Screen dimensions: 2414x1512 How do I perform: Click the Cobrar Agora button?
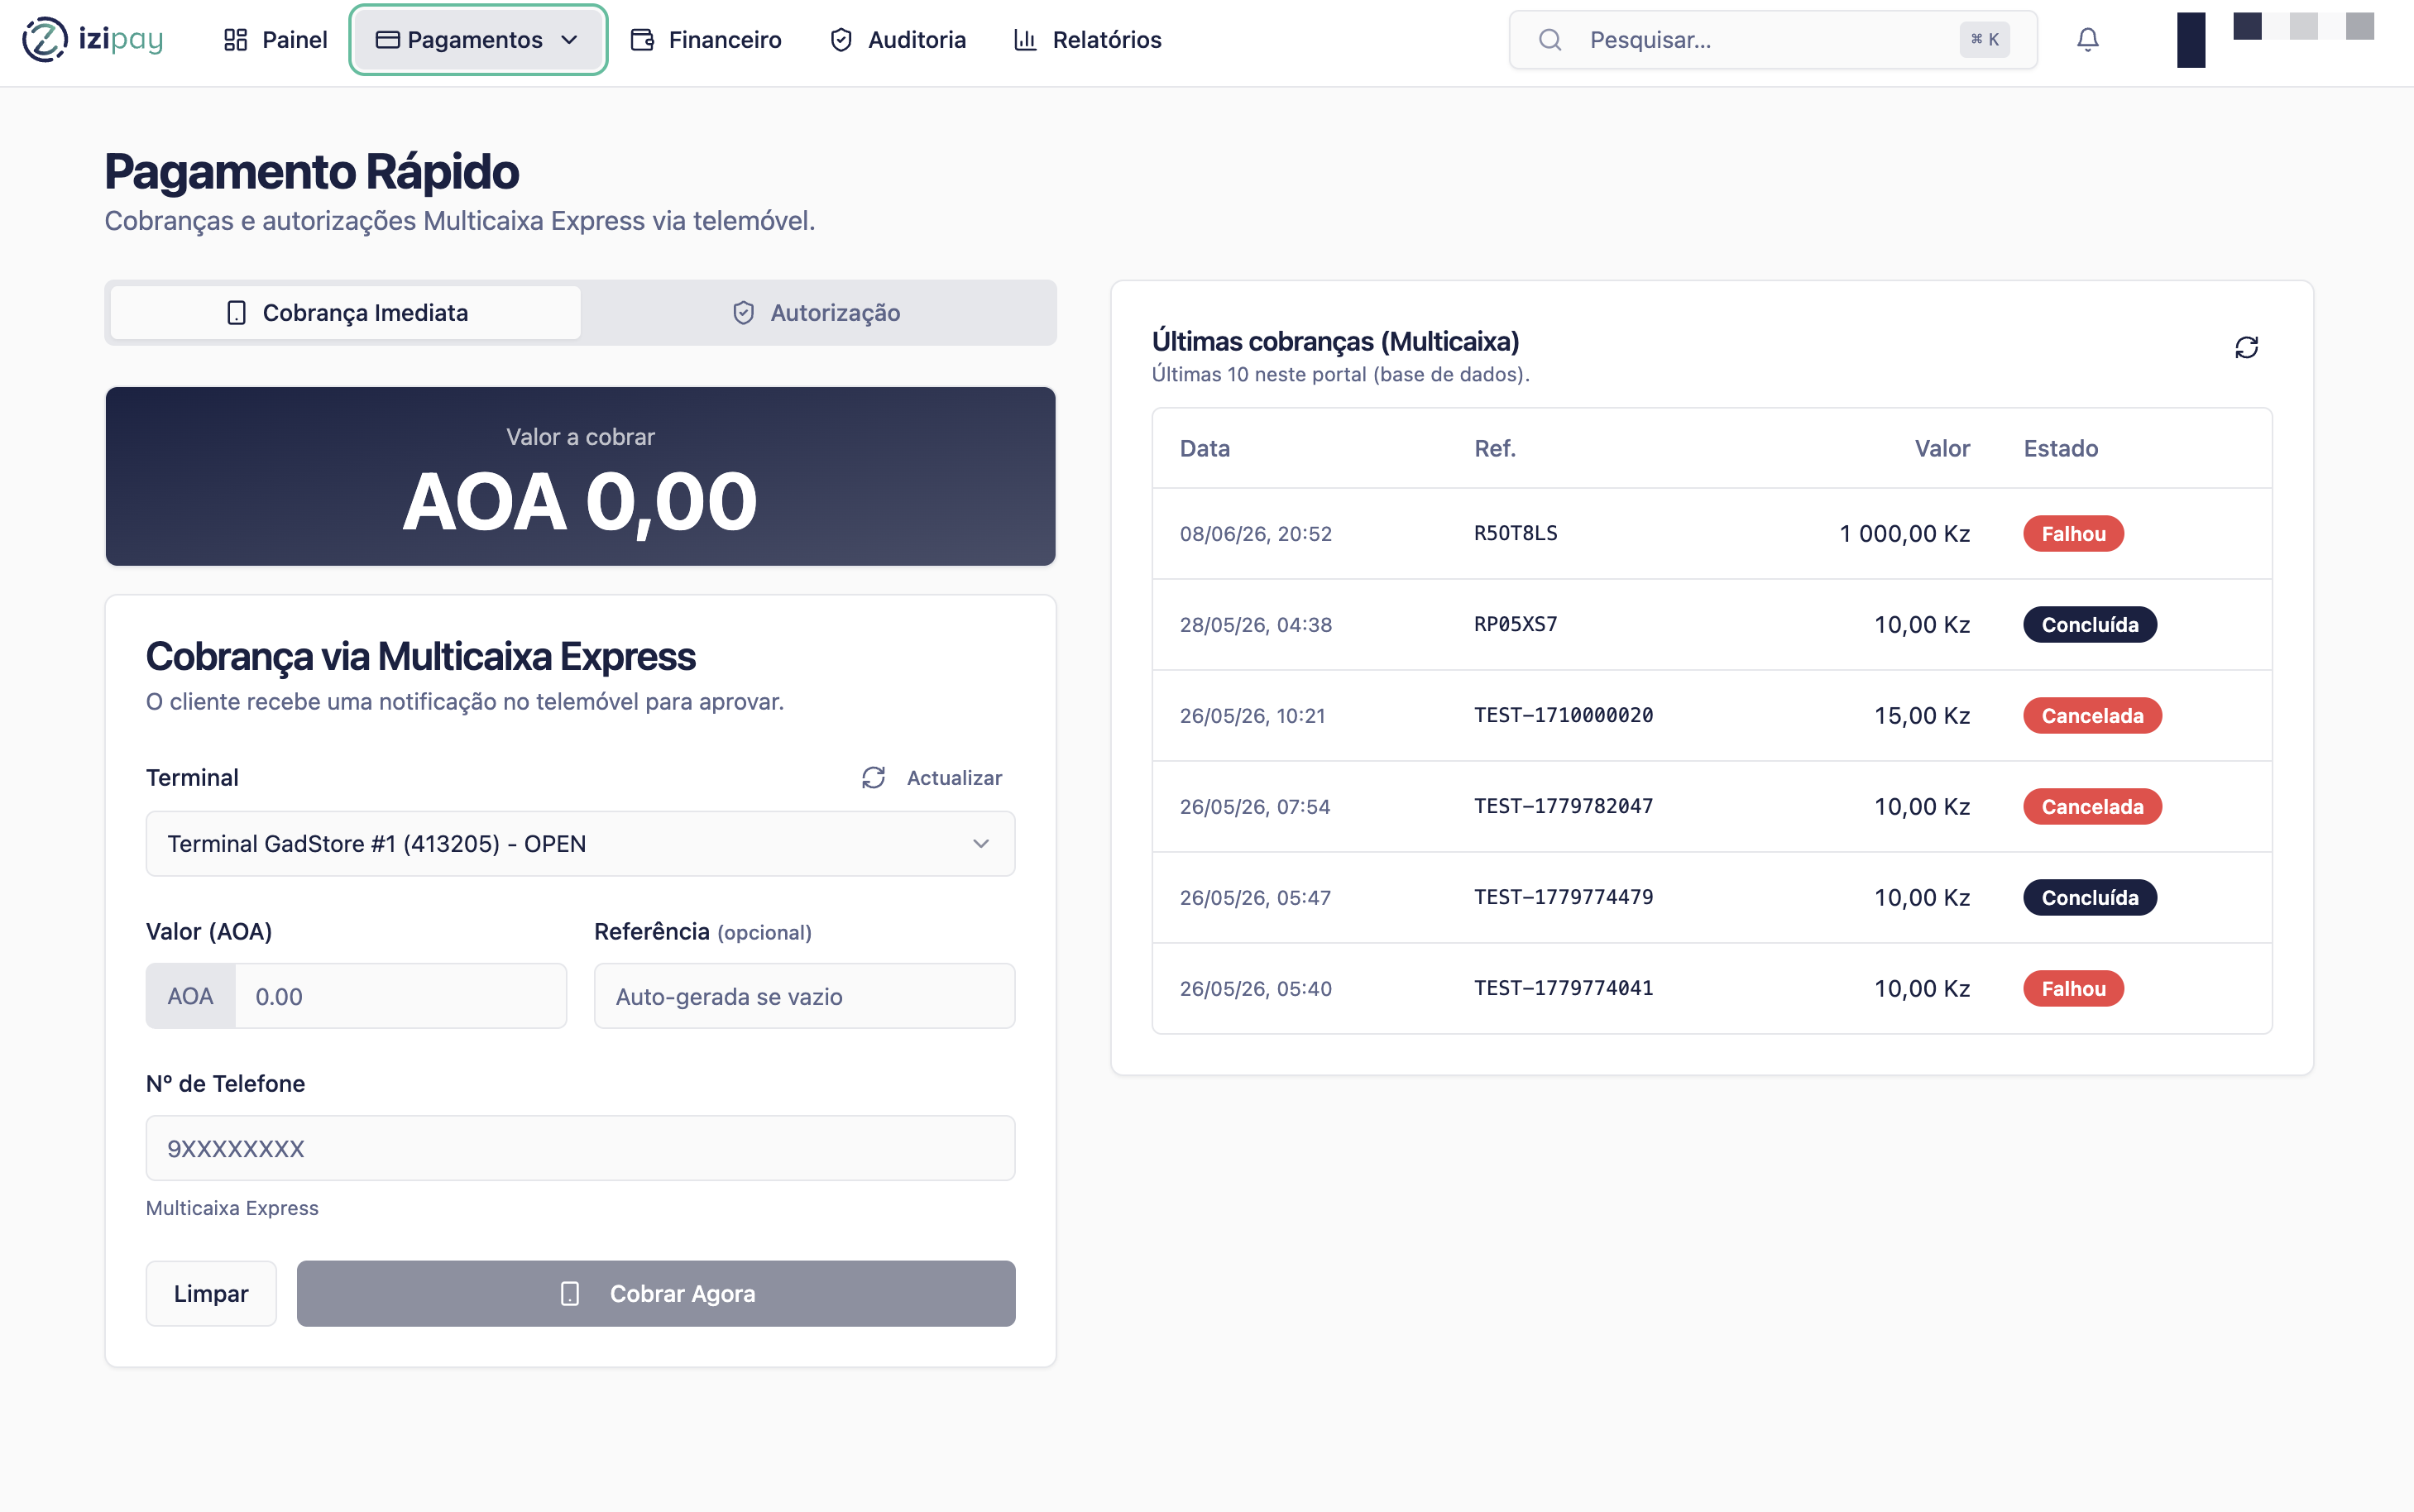656,1293
